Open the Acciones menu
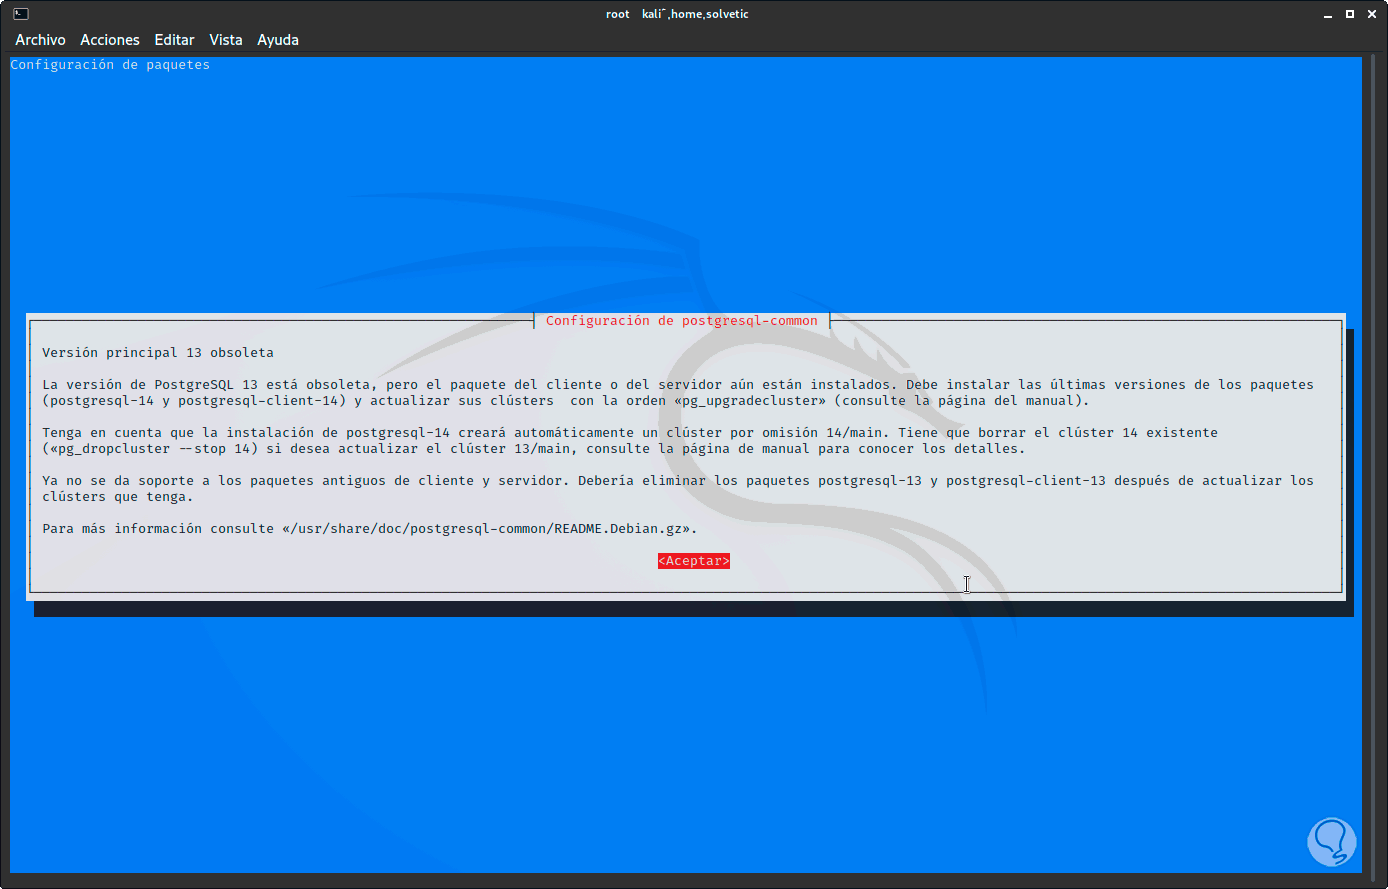1388x889 pixels. point(110,40)
